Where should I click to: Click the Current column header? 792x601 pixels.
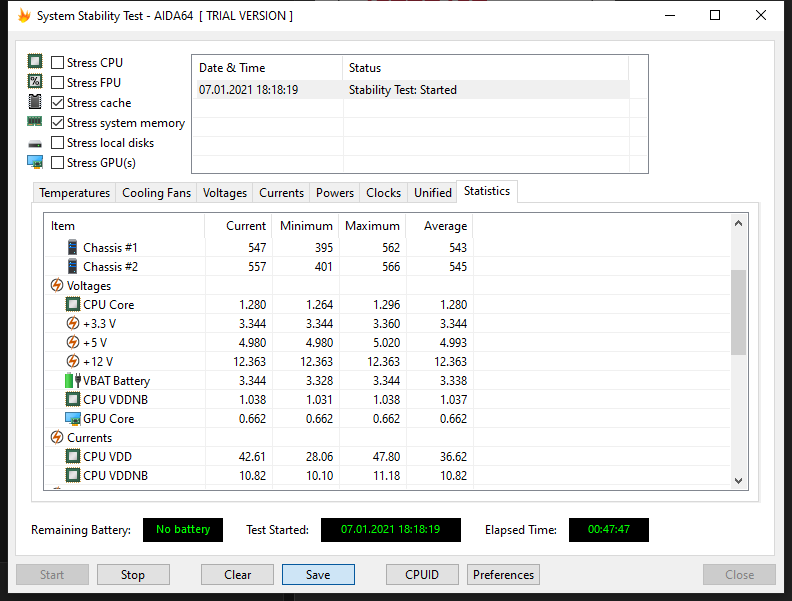[238, 226]
